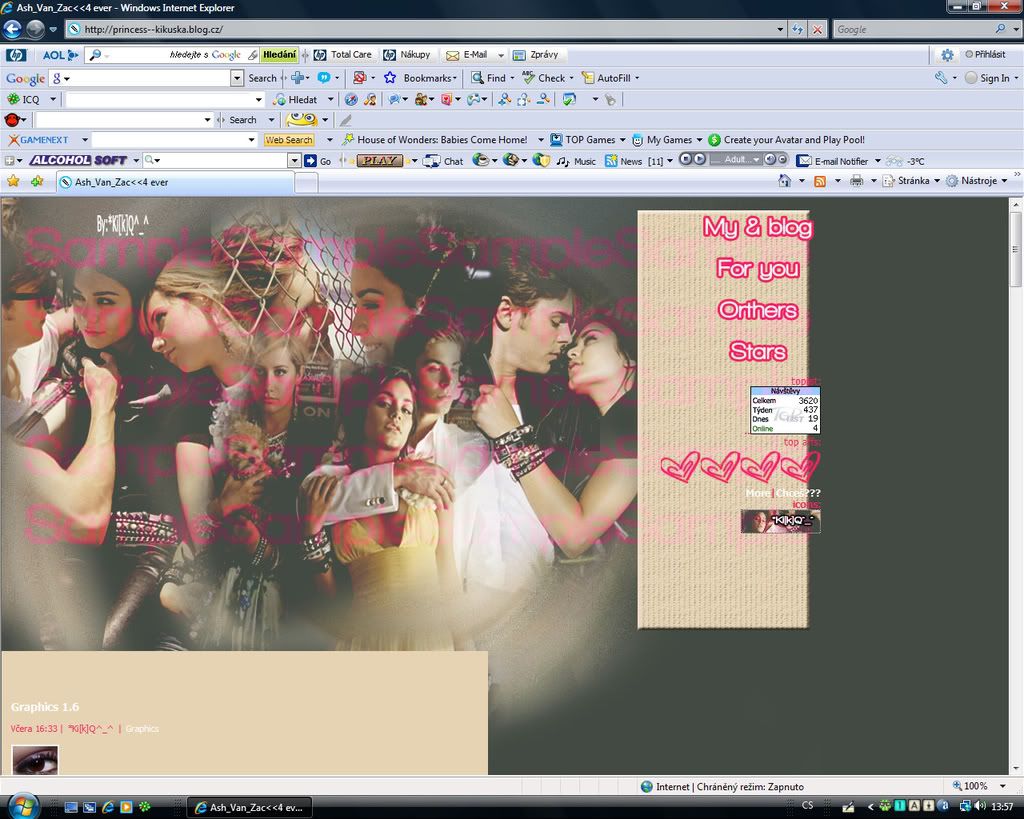The width and height of the screenshot is (1024, 819).
Task: Click the HP logo toolbar icon
Action: (x=16, y=55)
